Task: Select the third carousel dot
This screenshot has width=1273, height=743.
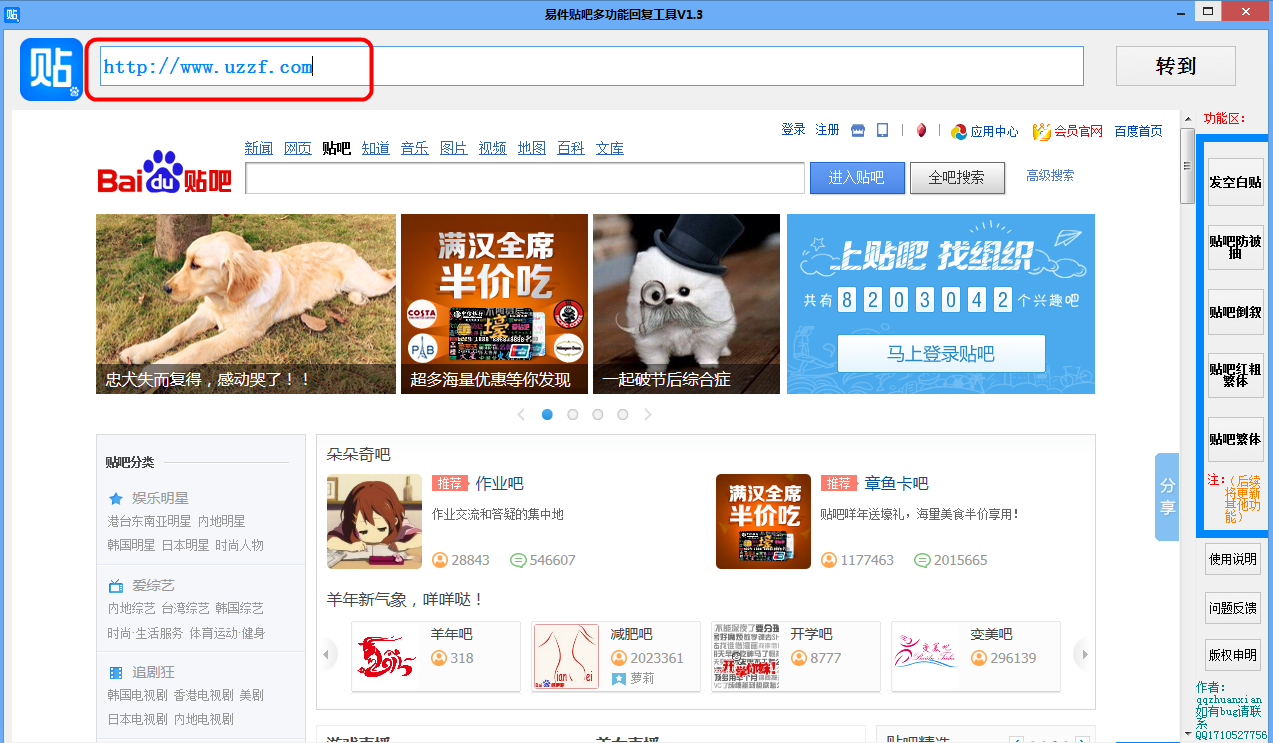Action: point(598,414)
